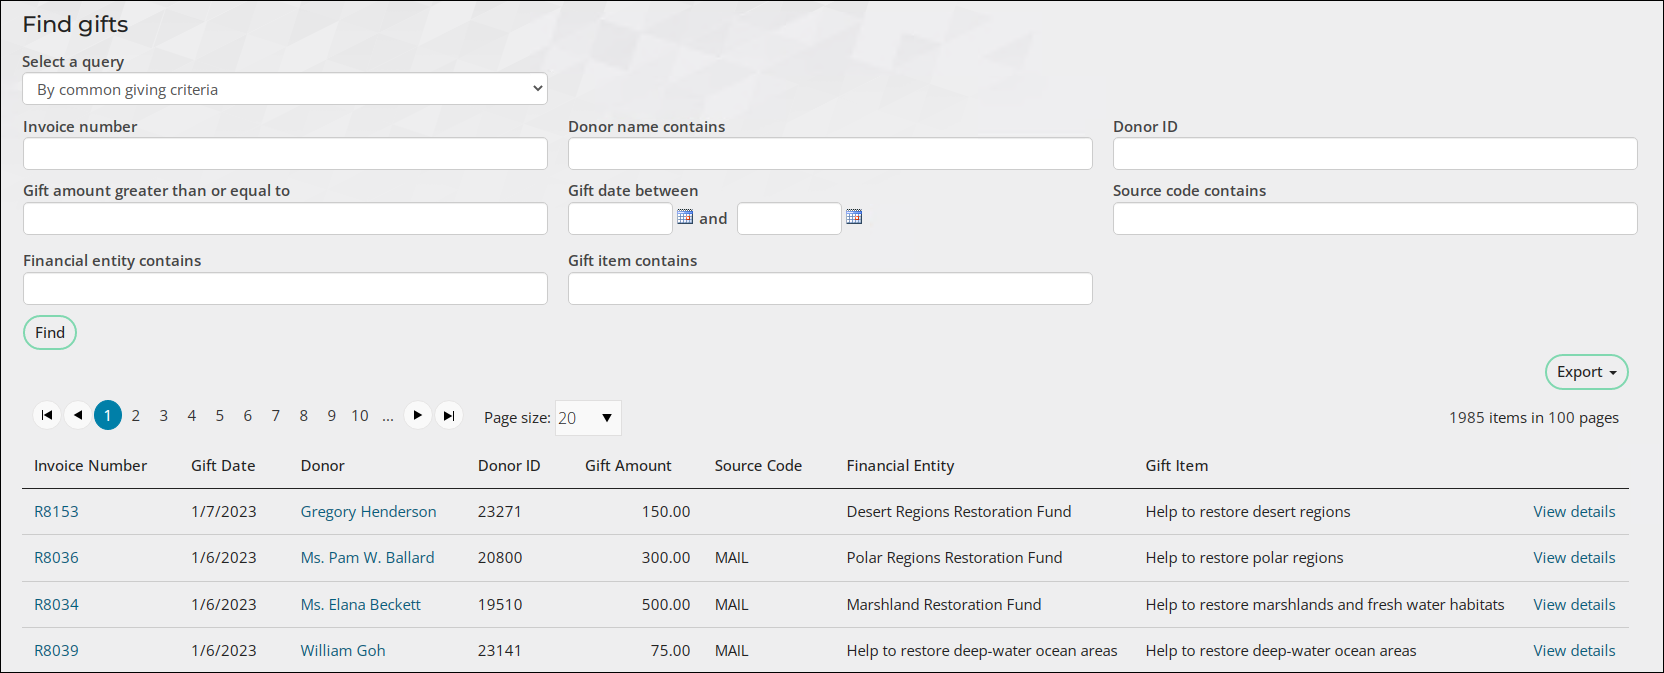Go to results page 8
This screenshot has height=673, width=1664.
click(x=304, y=415)
